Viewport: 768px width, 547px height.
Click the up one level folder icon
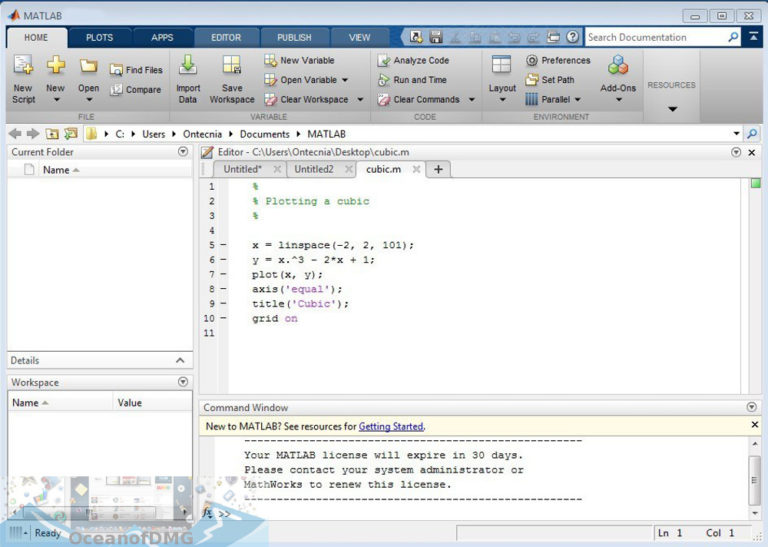click(x=52, y=134)
